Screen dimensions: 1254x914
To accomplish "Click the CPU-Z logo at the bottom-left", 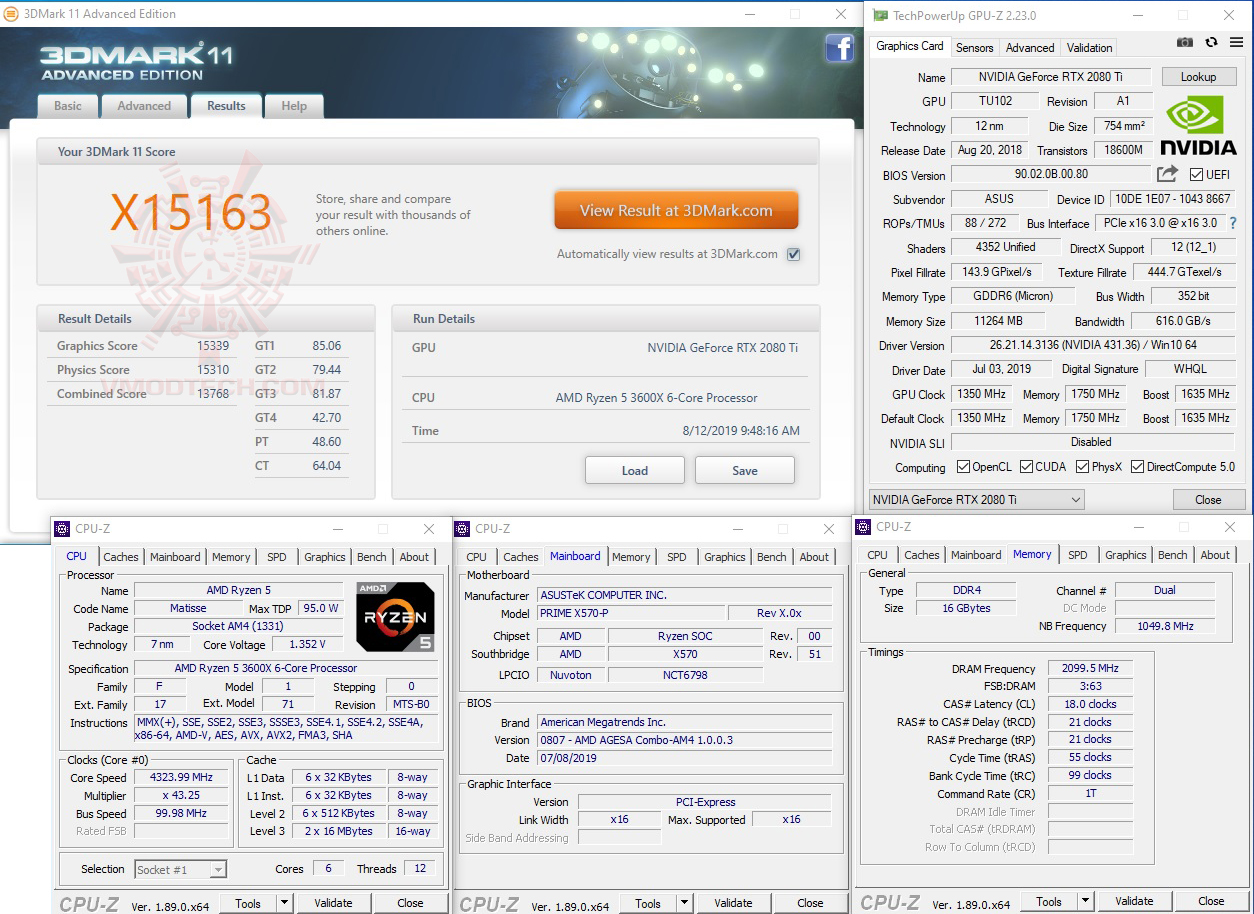I will point(88,902).
